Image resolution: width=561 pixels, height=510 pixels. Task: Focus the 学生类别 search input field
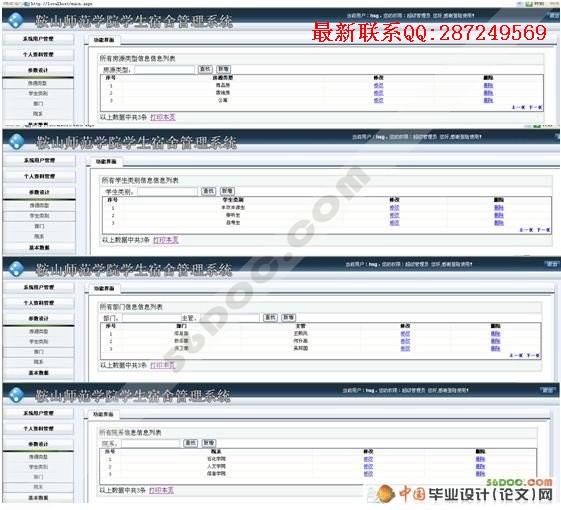pyautogui.click(x=167, y=191)
